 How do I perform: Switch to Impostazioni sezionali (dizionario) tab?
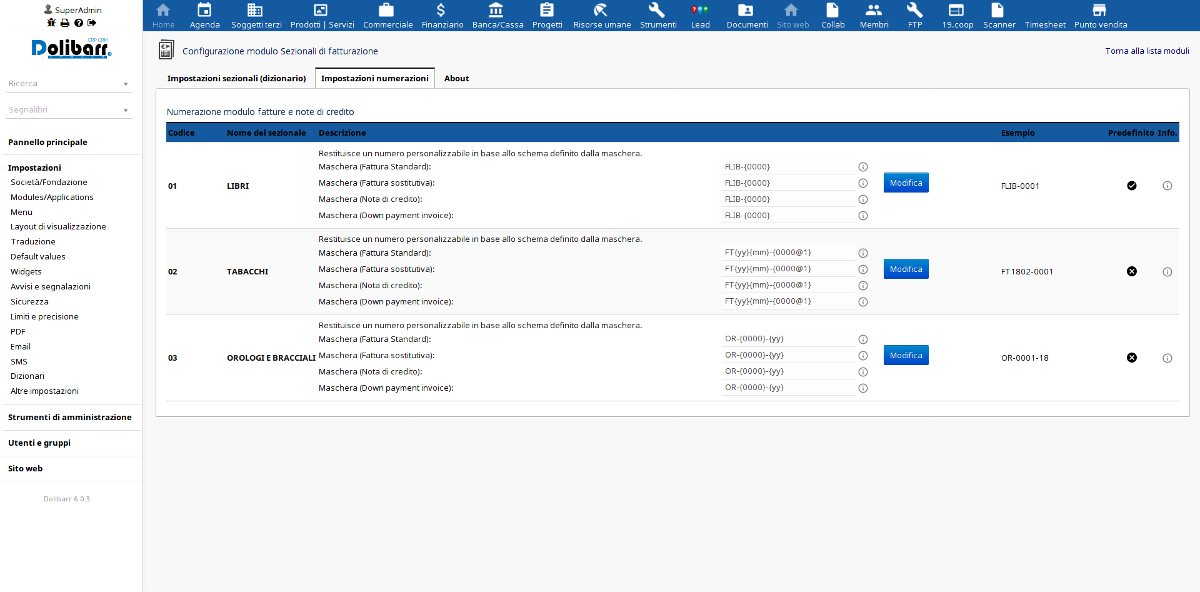click(x=237, y=78)
